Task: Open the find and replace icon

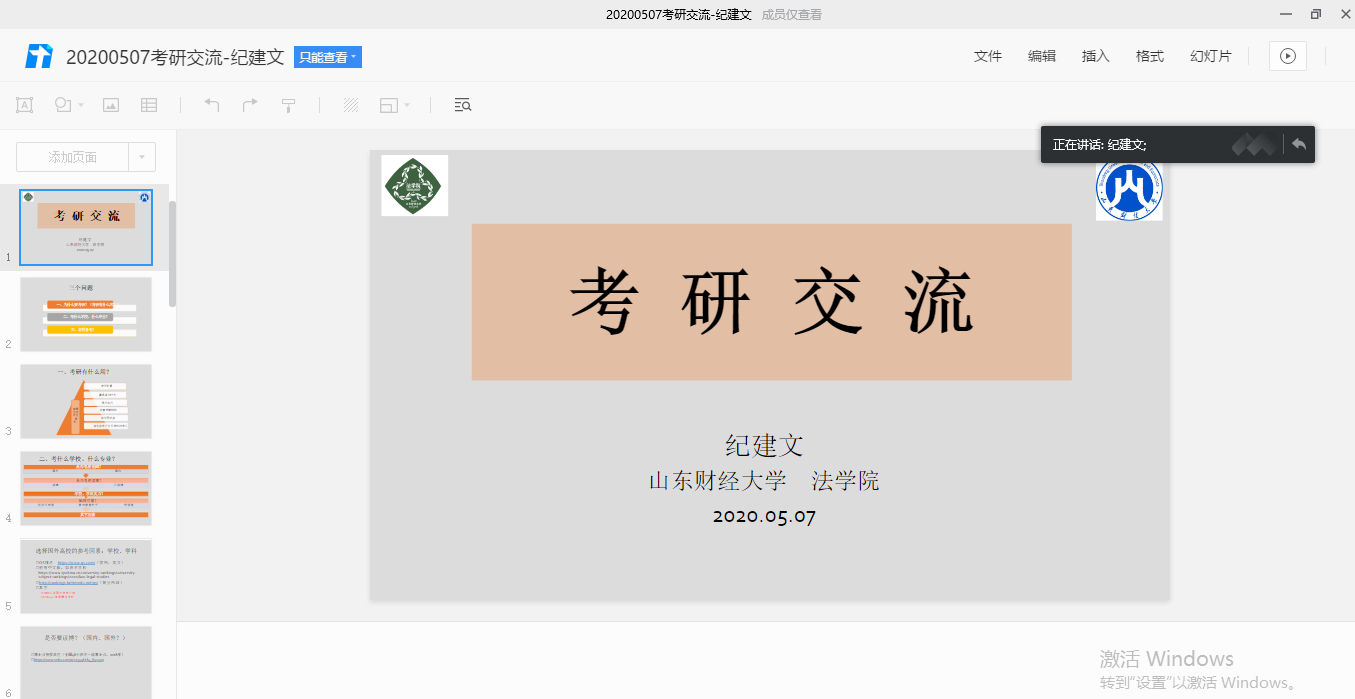Action: click(462, 105)
